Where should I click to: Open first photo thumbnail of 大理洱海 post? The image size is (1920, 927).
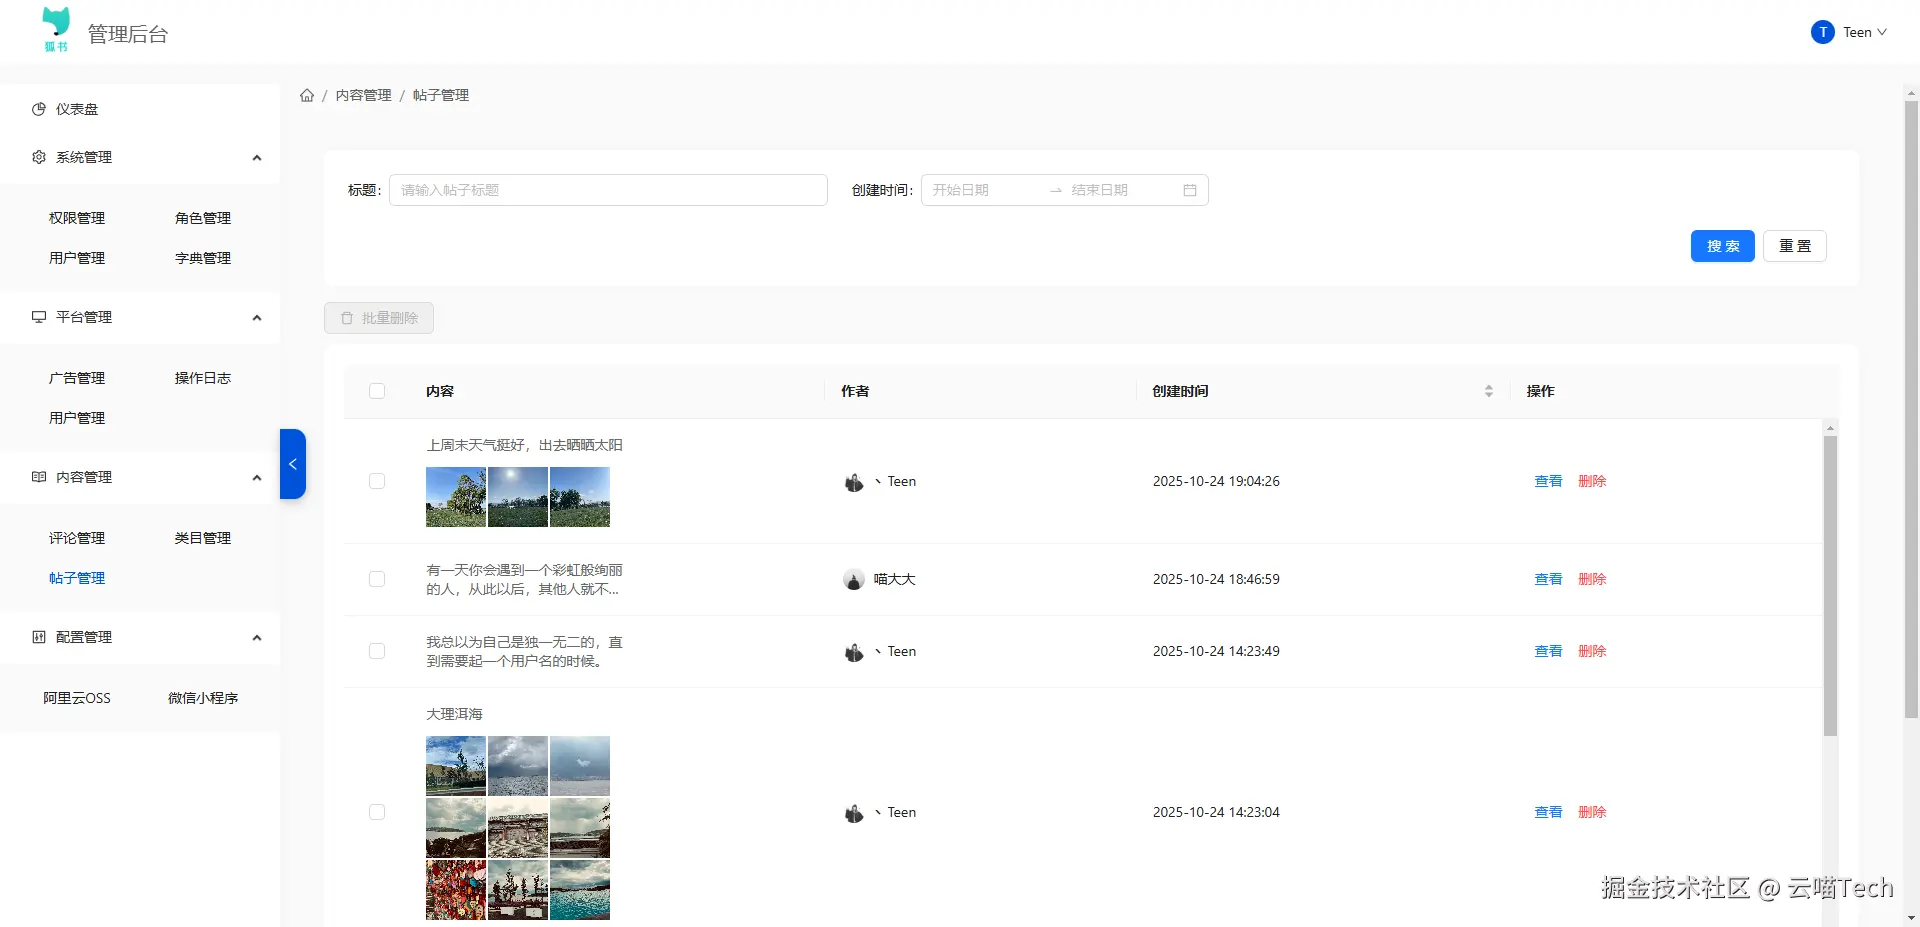tap(456, 766)
